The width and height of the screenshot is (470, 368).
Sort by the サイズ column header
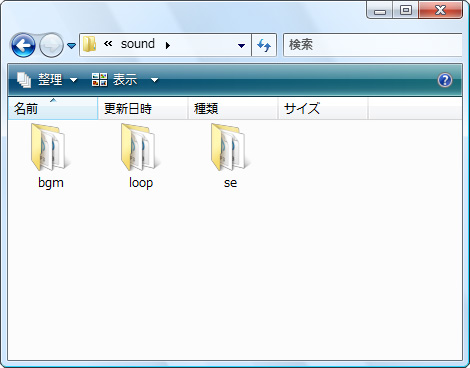323,108
